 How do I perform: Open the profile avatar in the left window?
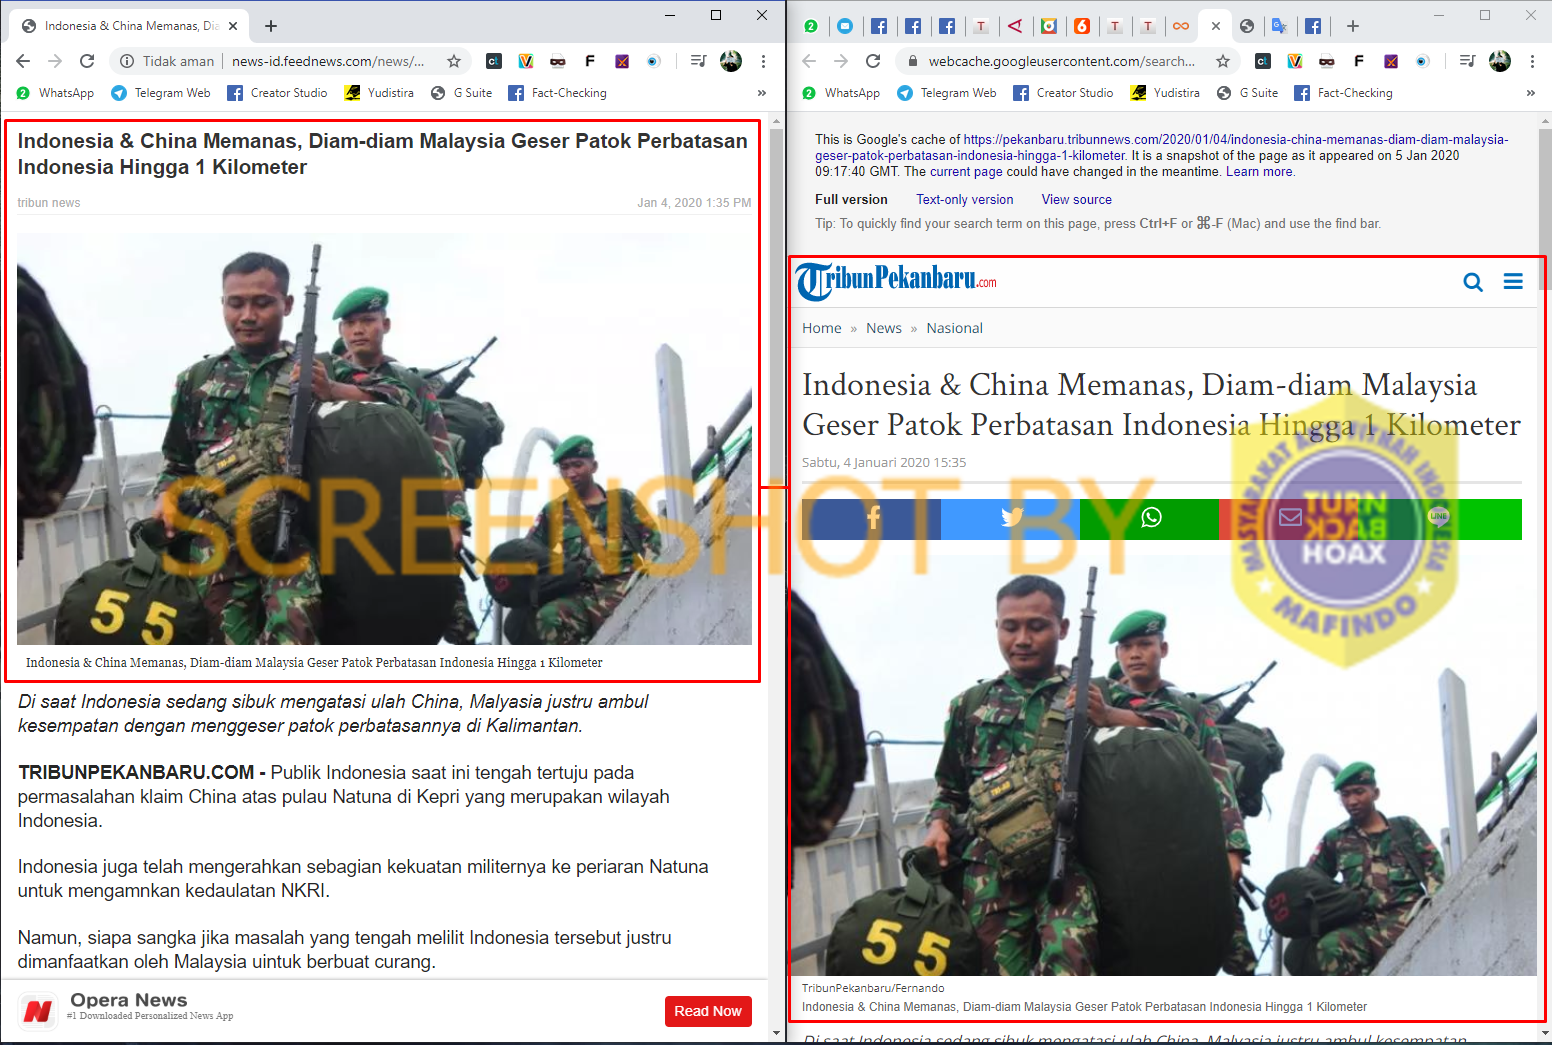pyautogui.click(x=731, y=61)
